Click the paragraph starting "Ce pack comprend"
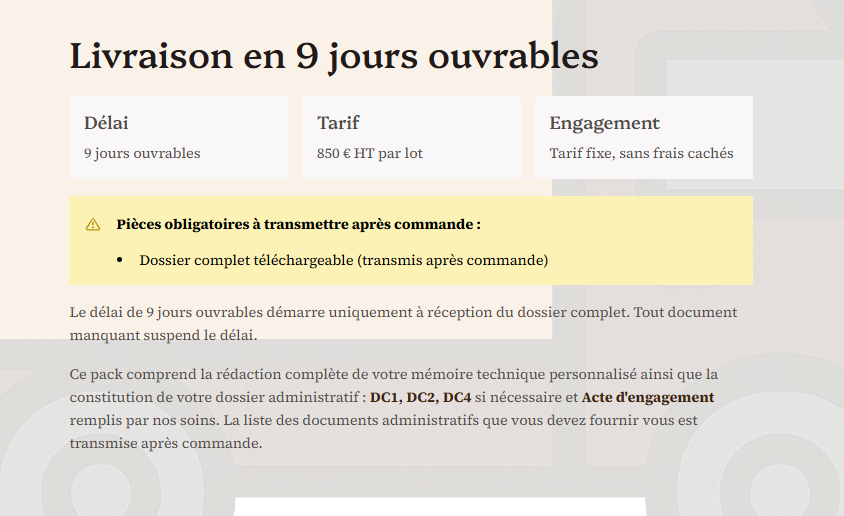This screenshot has height=516, width=844. (x=393, y=409)
